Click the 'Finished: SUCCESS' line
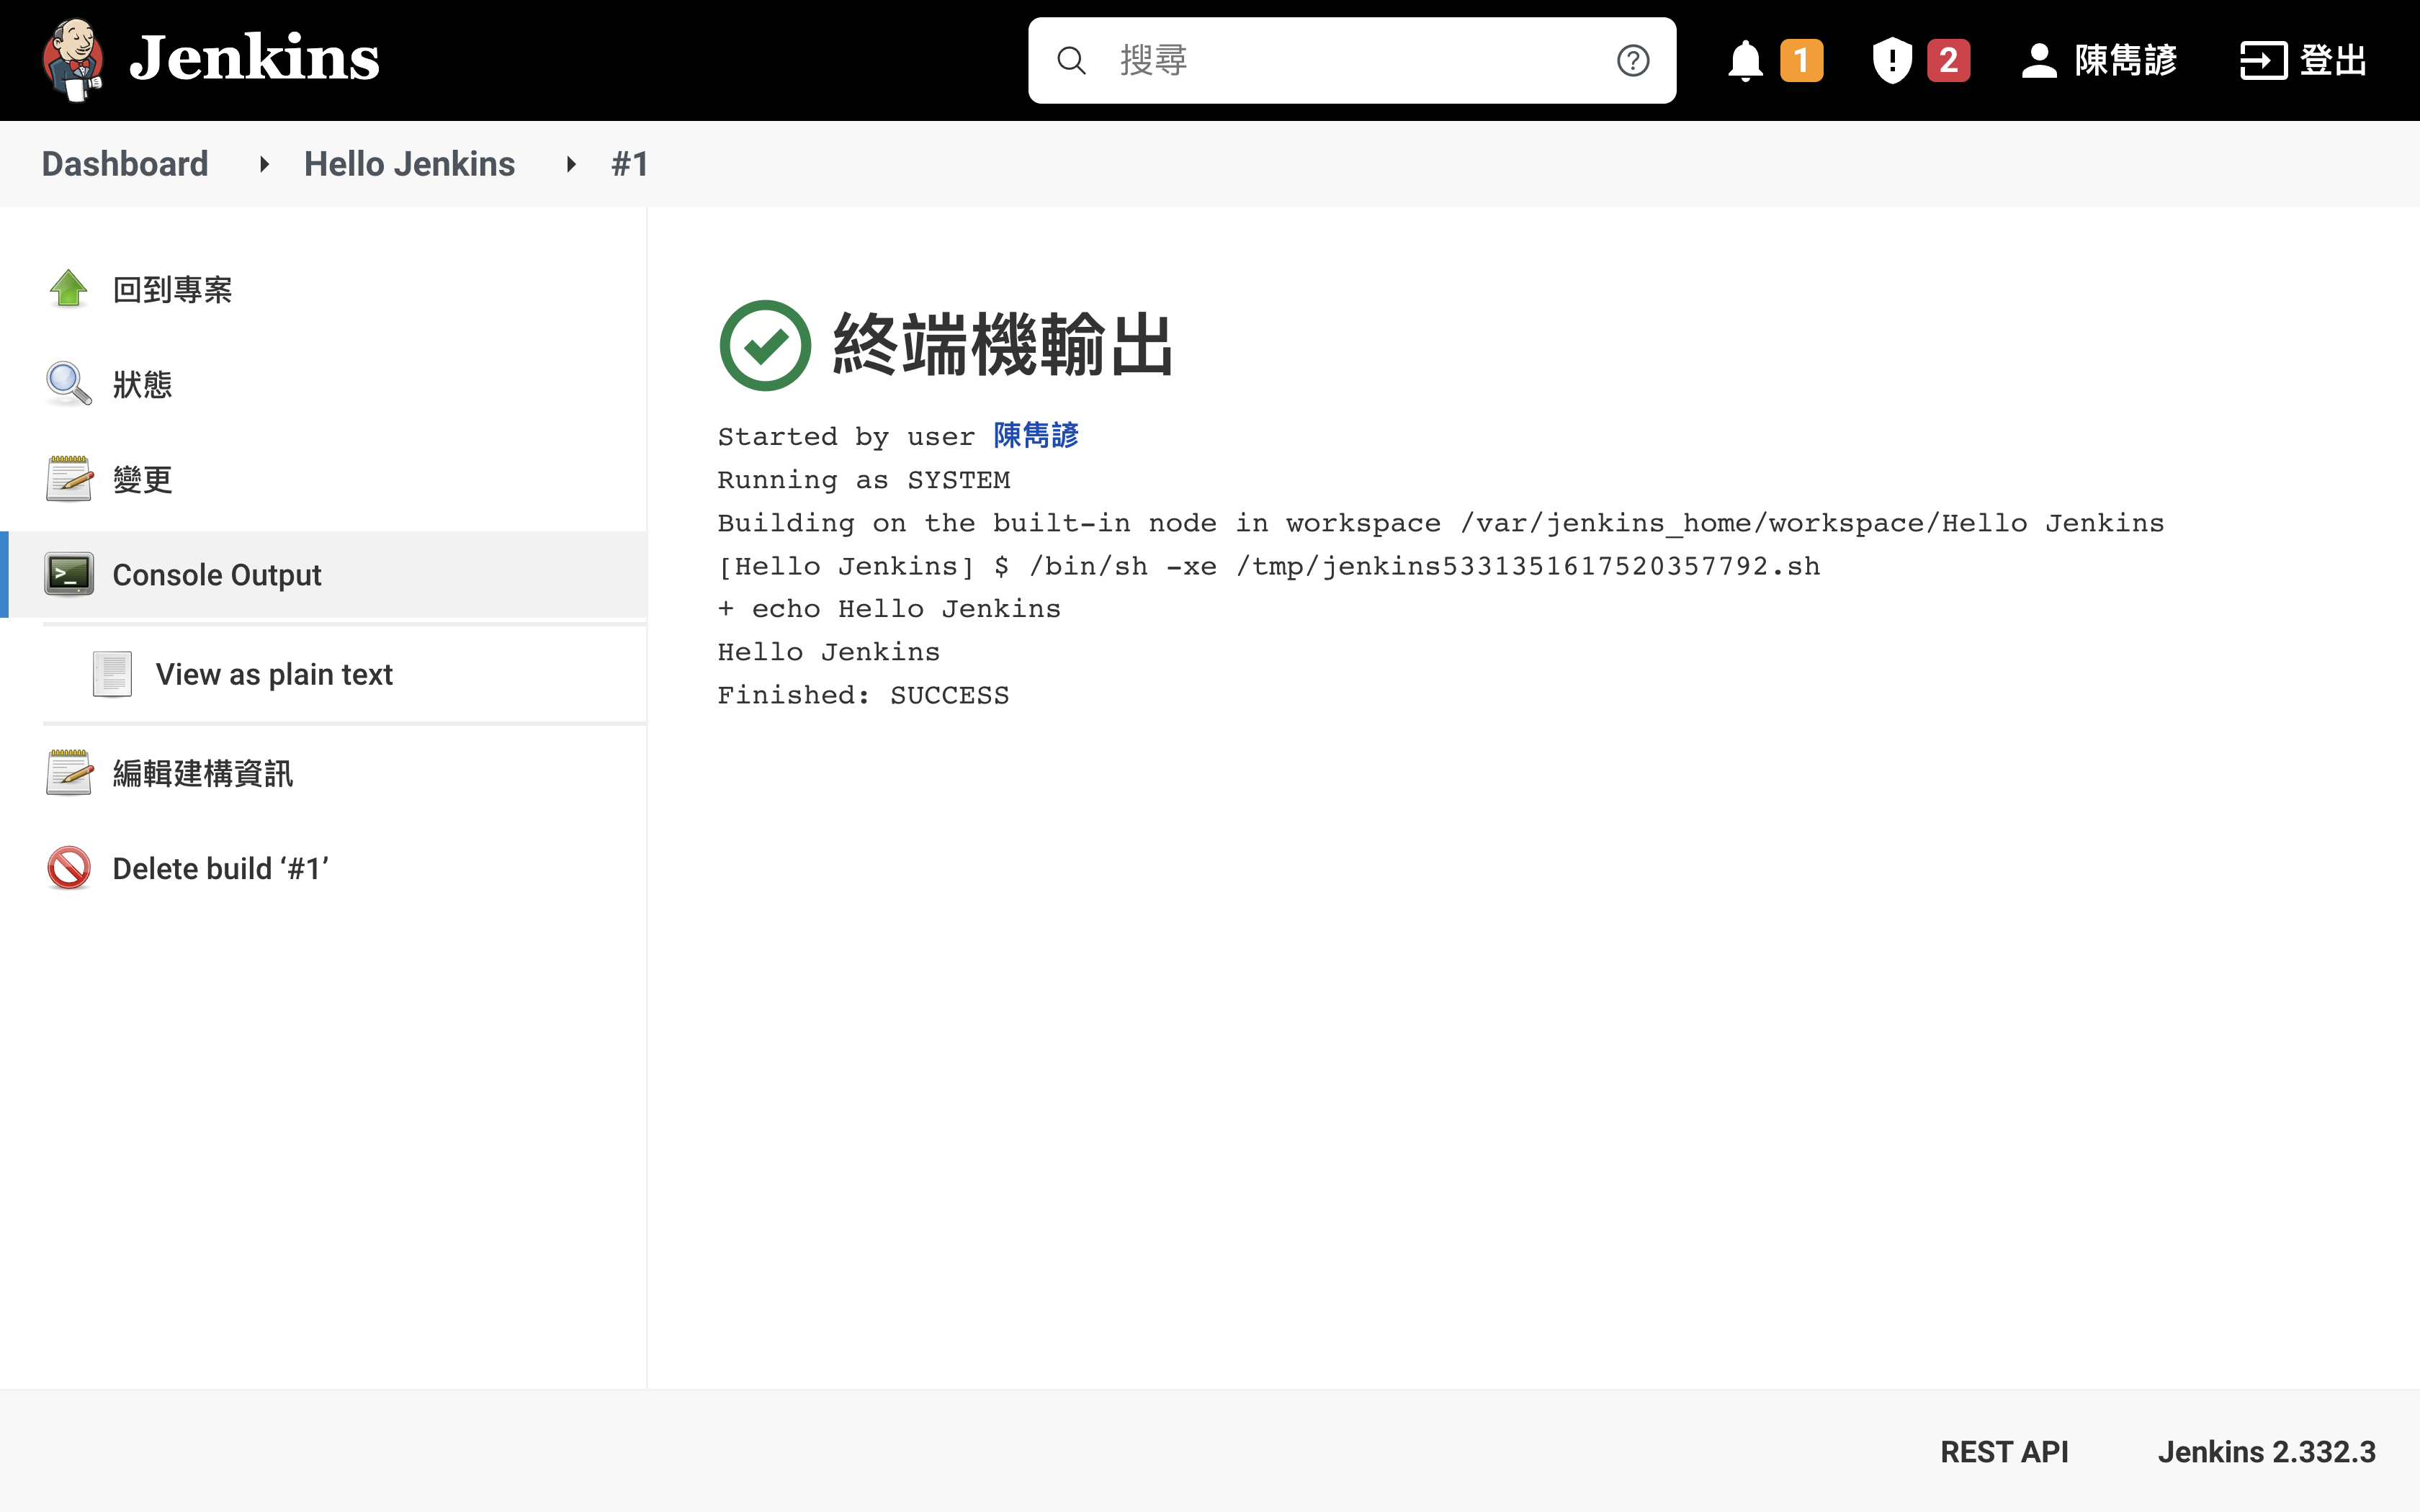Viewport: 2420px width, 1512px height. coord(863,695)
